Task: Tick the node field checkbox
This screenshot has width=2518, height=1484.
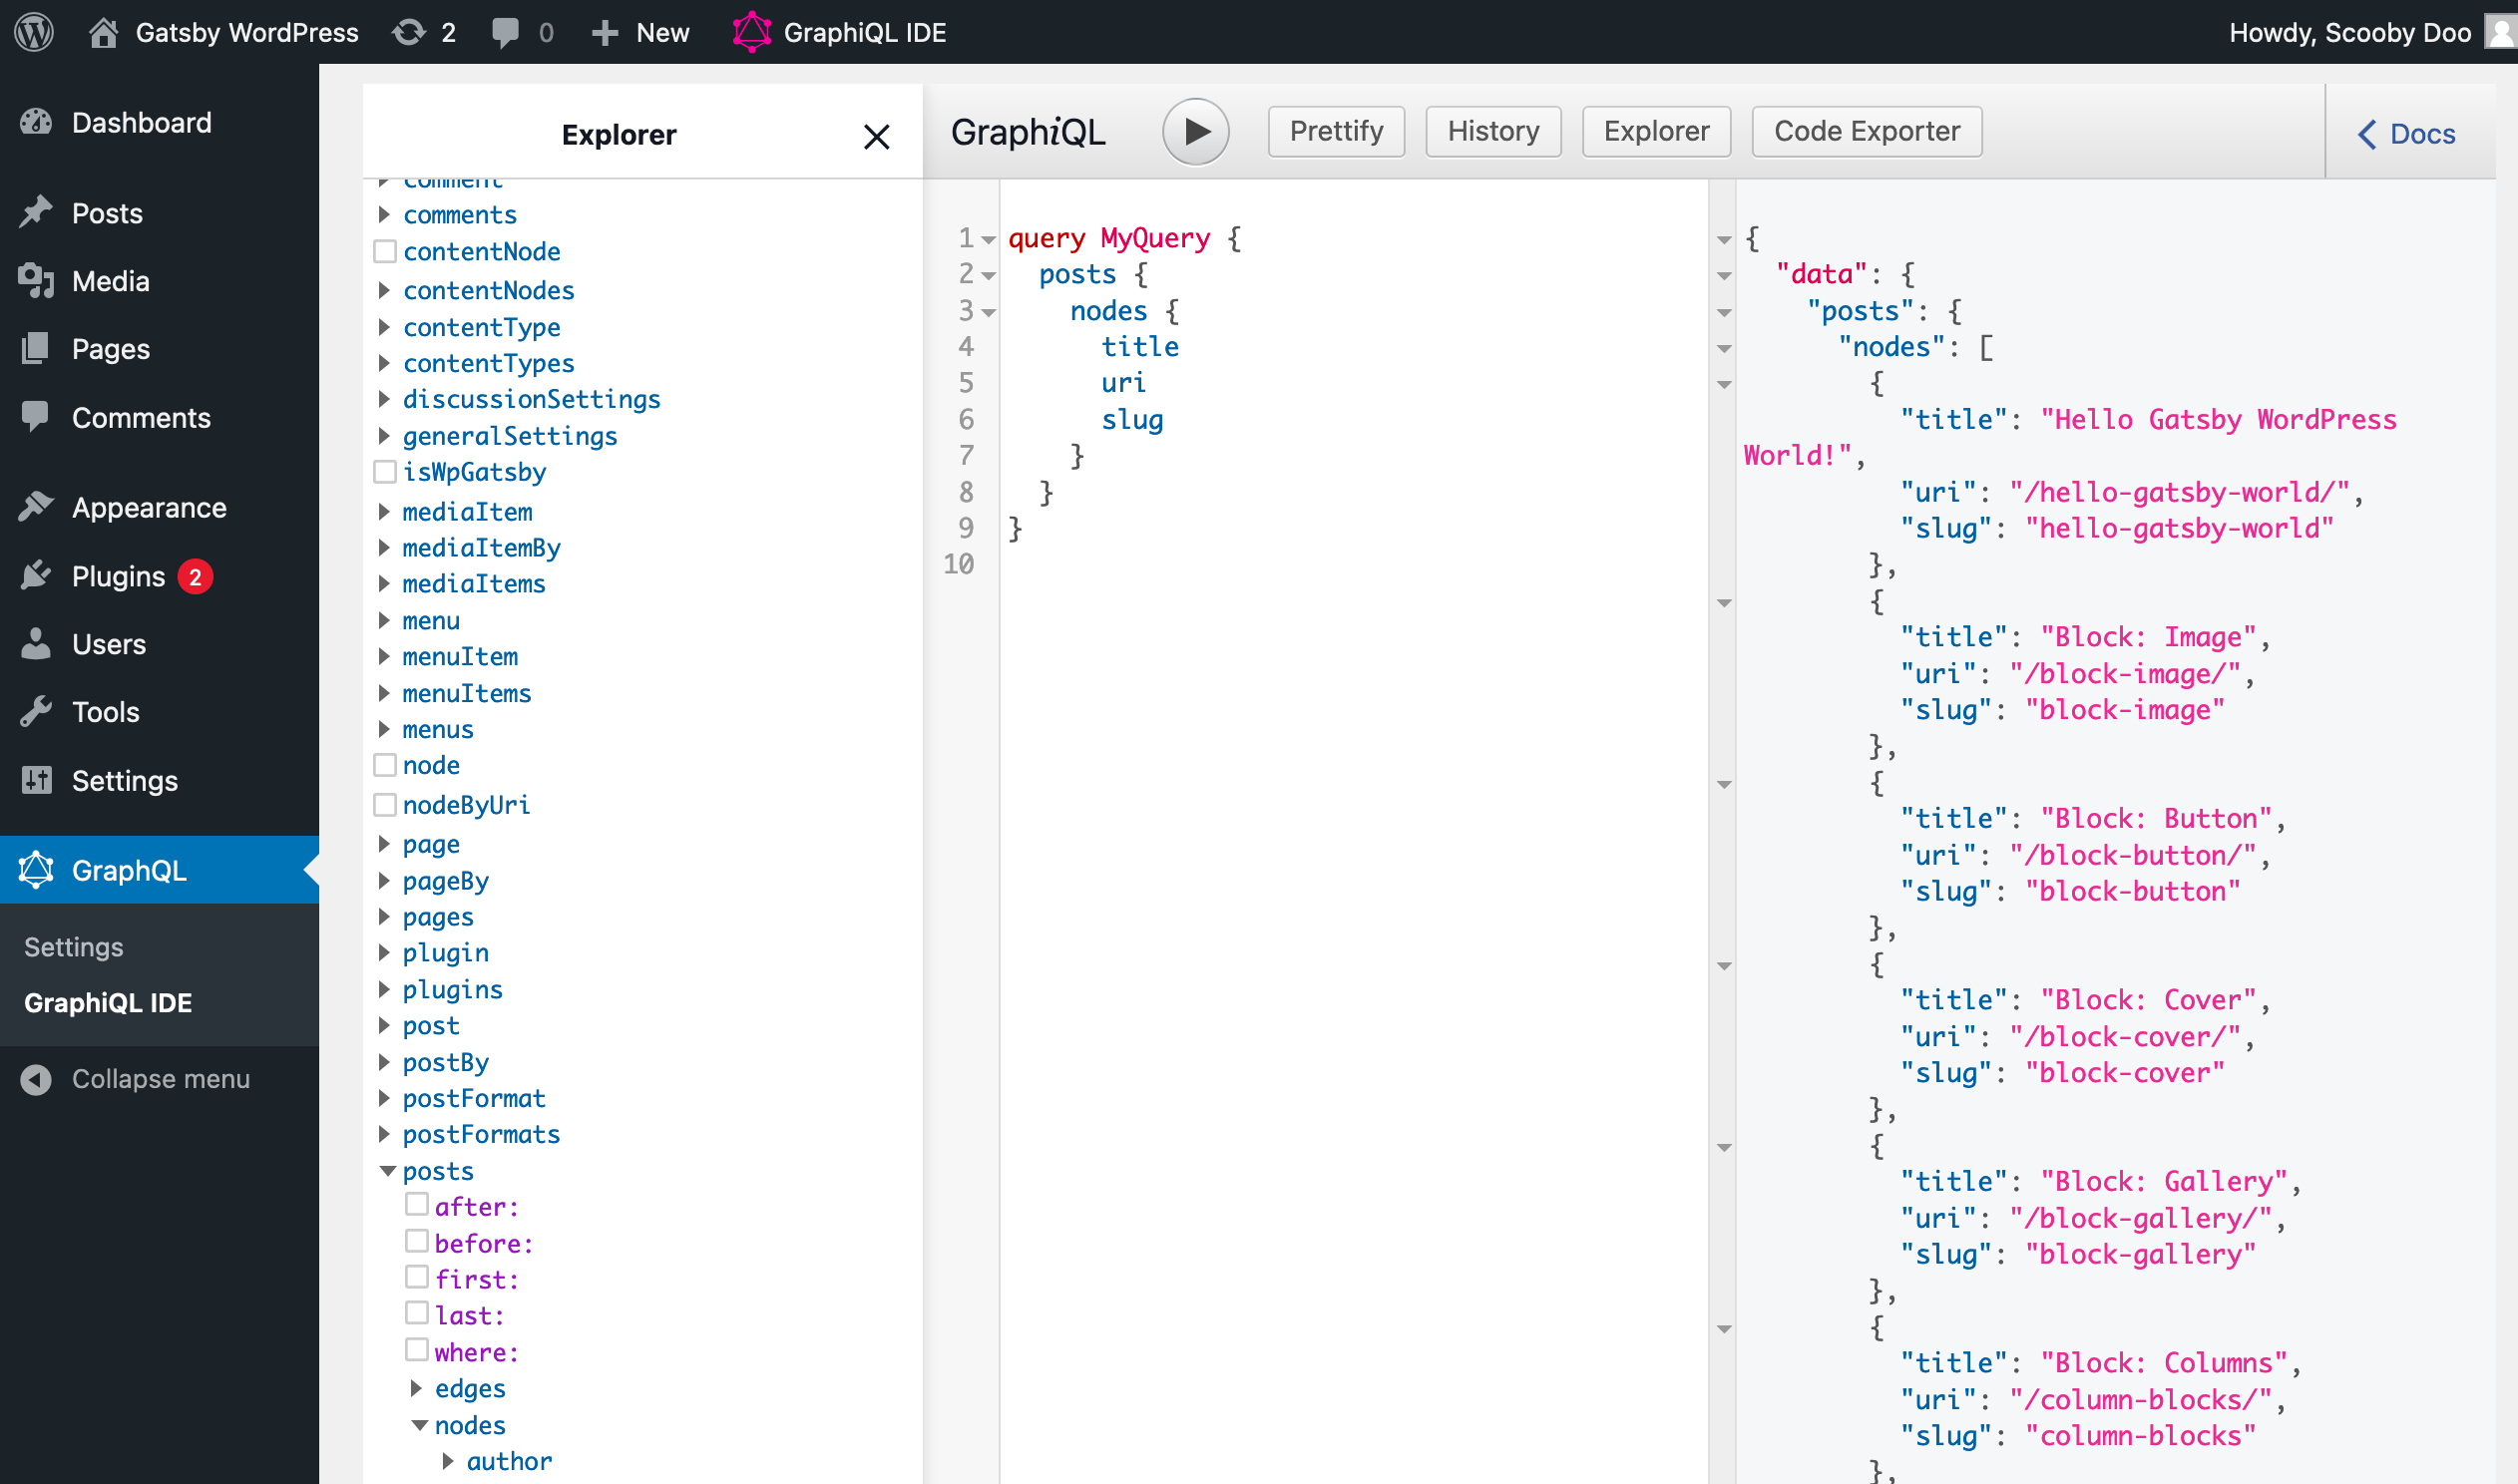Action: point(385,765)
